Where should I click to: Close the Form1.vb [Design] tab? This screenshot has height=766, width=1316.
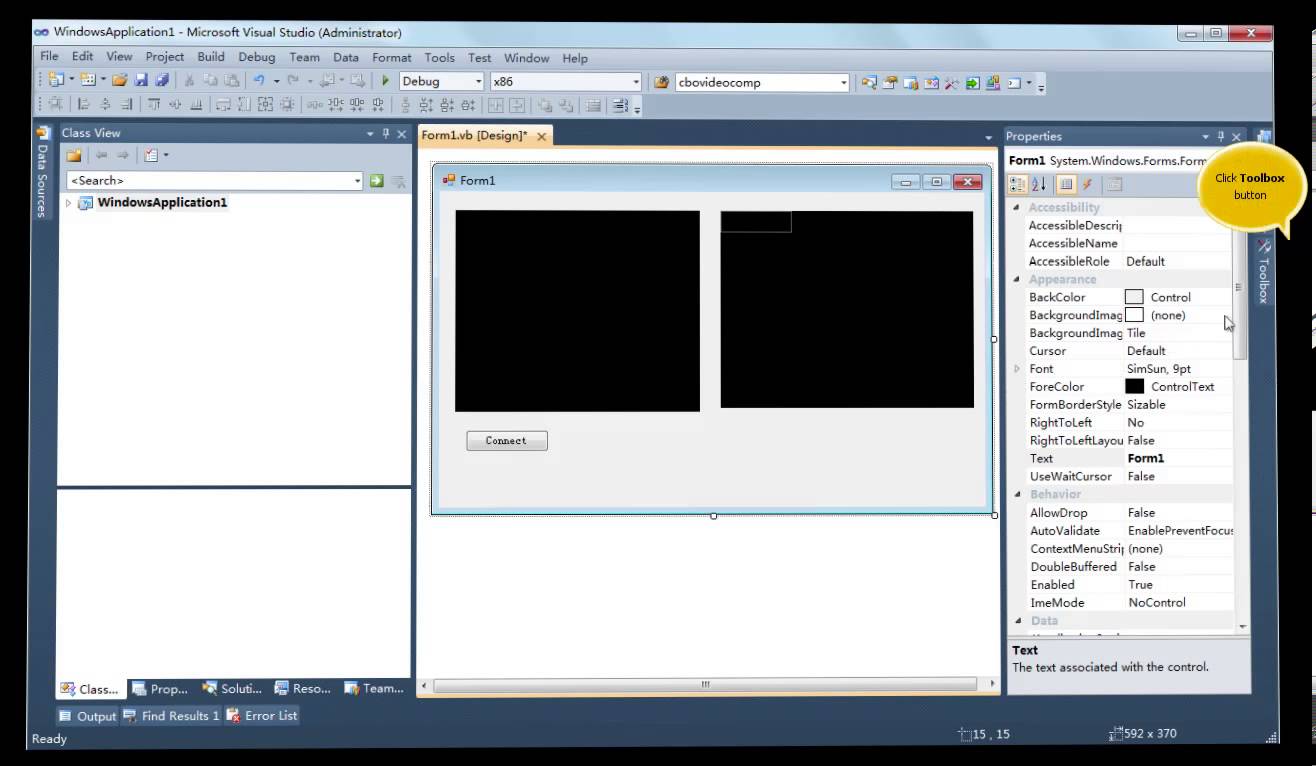tap(541, 137)
